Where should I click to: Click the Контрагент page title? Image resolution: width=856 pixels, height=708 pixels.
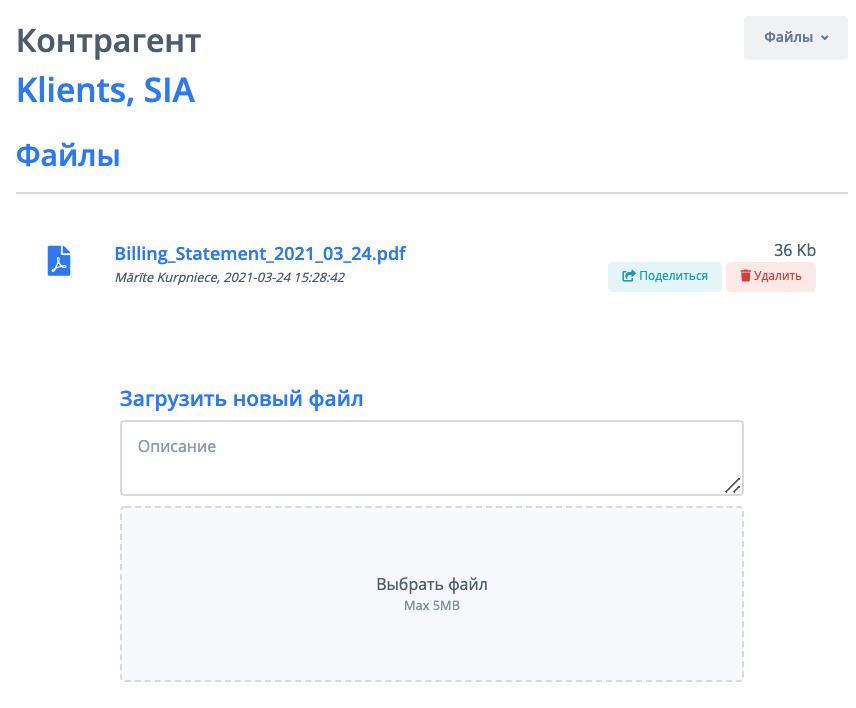(109, 41)
